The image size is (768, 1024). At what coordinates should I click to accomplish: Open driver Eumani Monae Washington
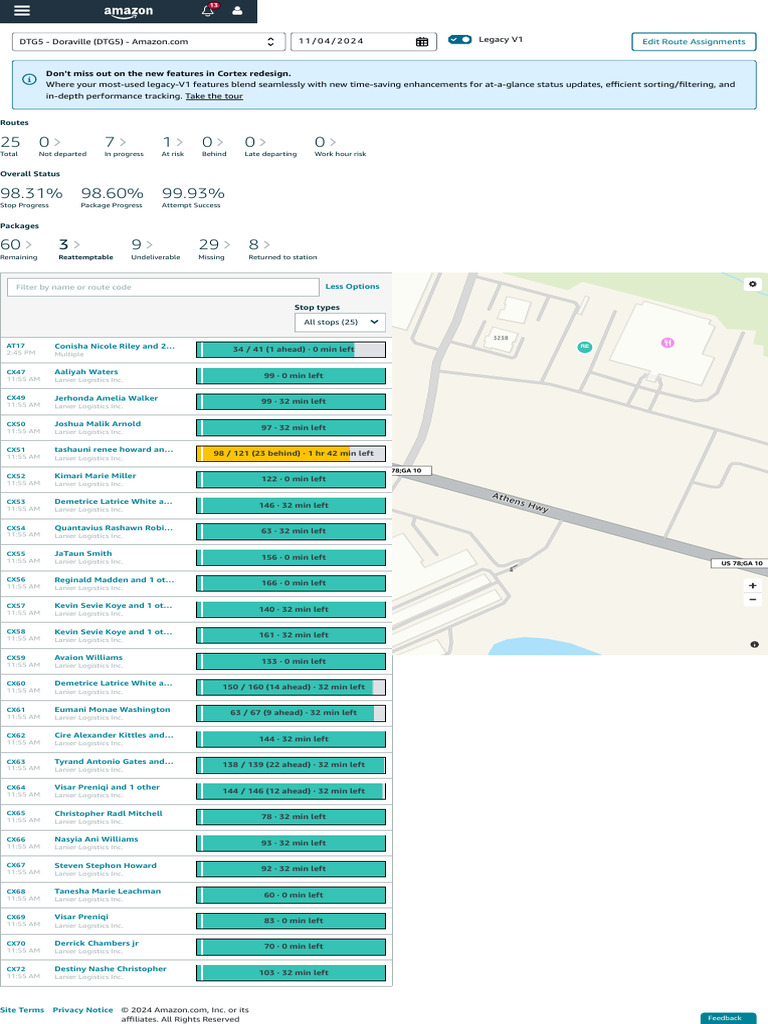(112, 709)
